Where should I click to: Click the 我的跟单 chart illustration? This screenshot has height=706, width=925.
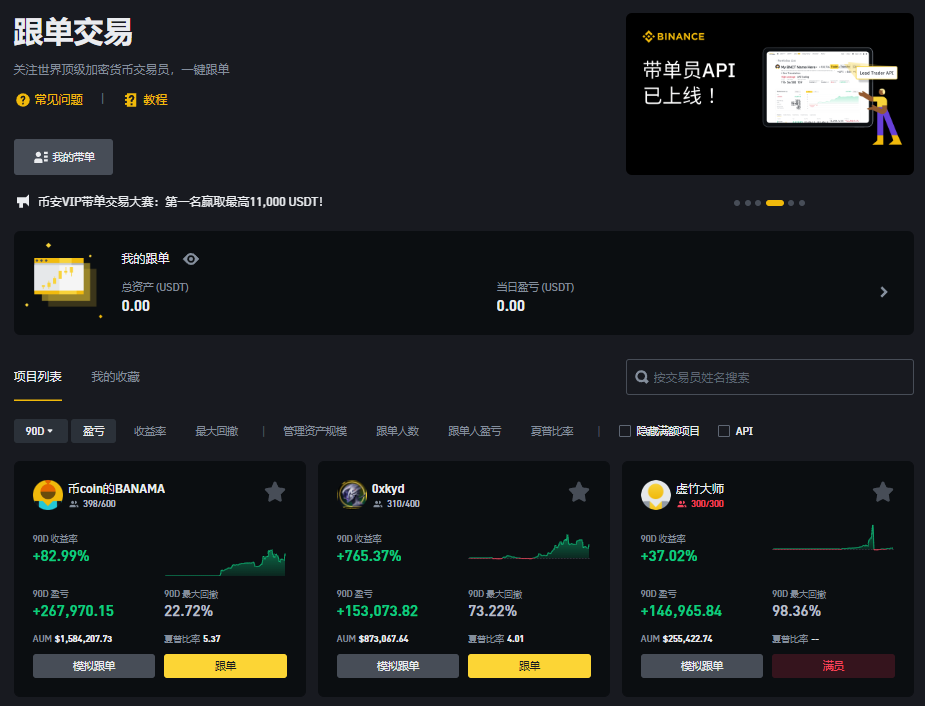point(64,281)
